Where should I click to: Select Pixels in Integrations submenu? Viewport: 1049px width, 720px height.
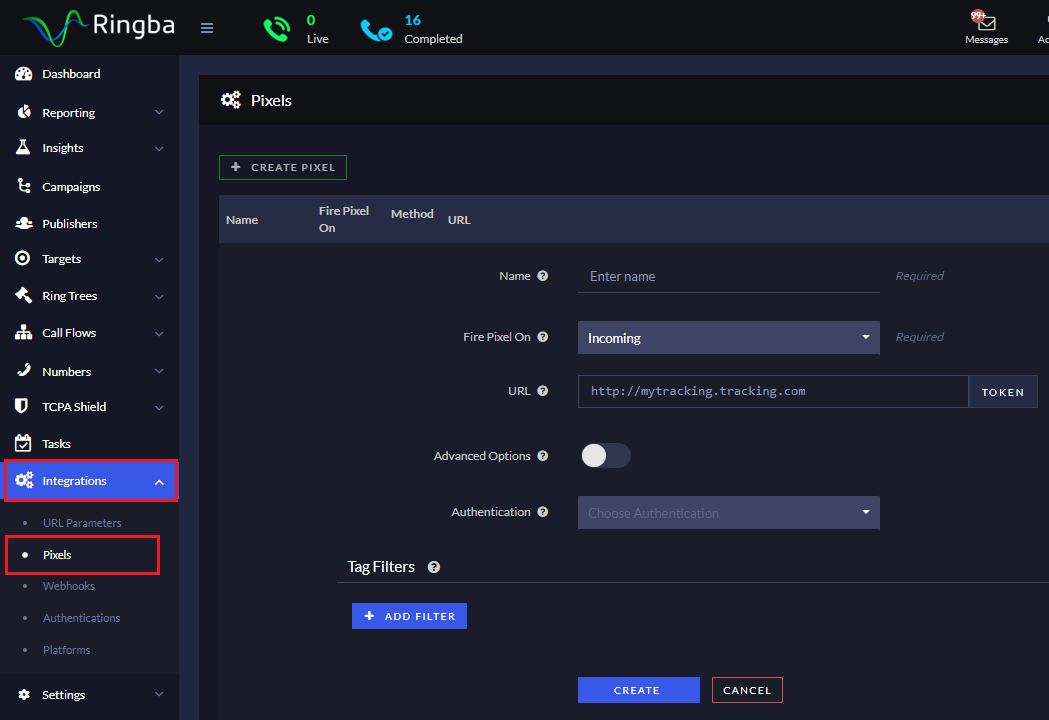(x=57, y=555)
